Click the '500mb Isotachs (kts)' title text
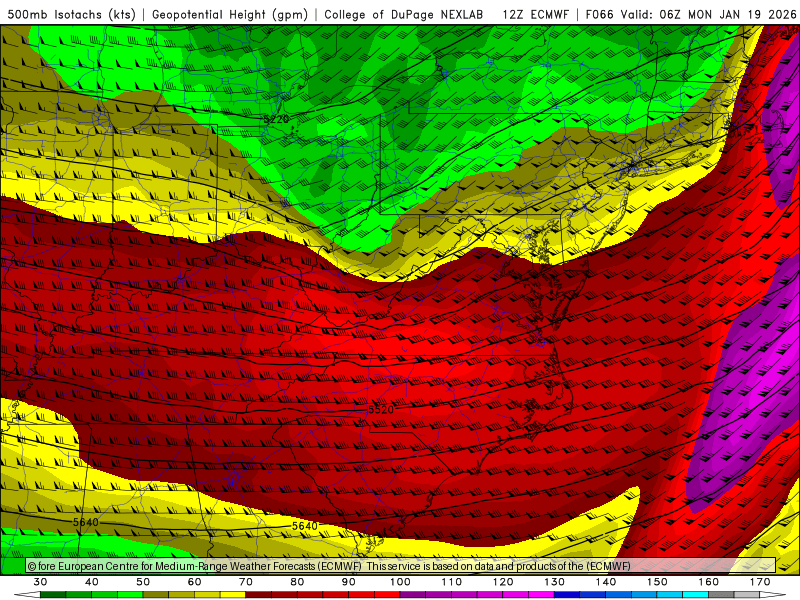800x600 pixels. pos(71,14)
